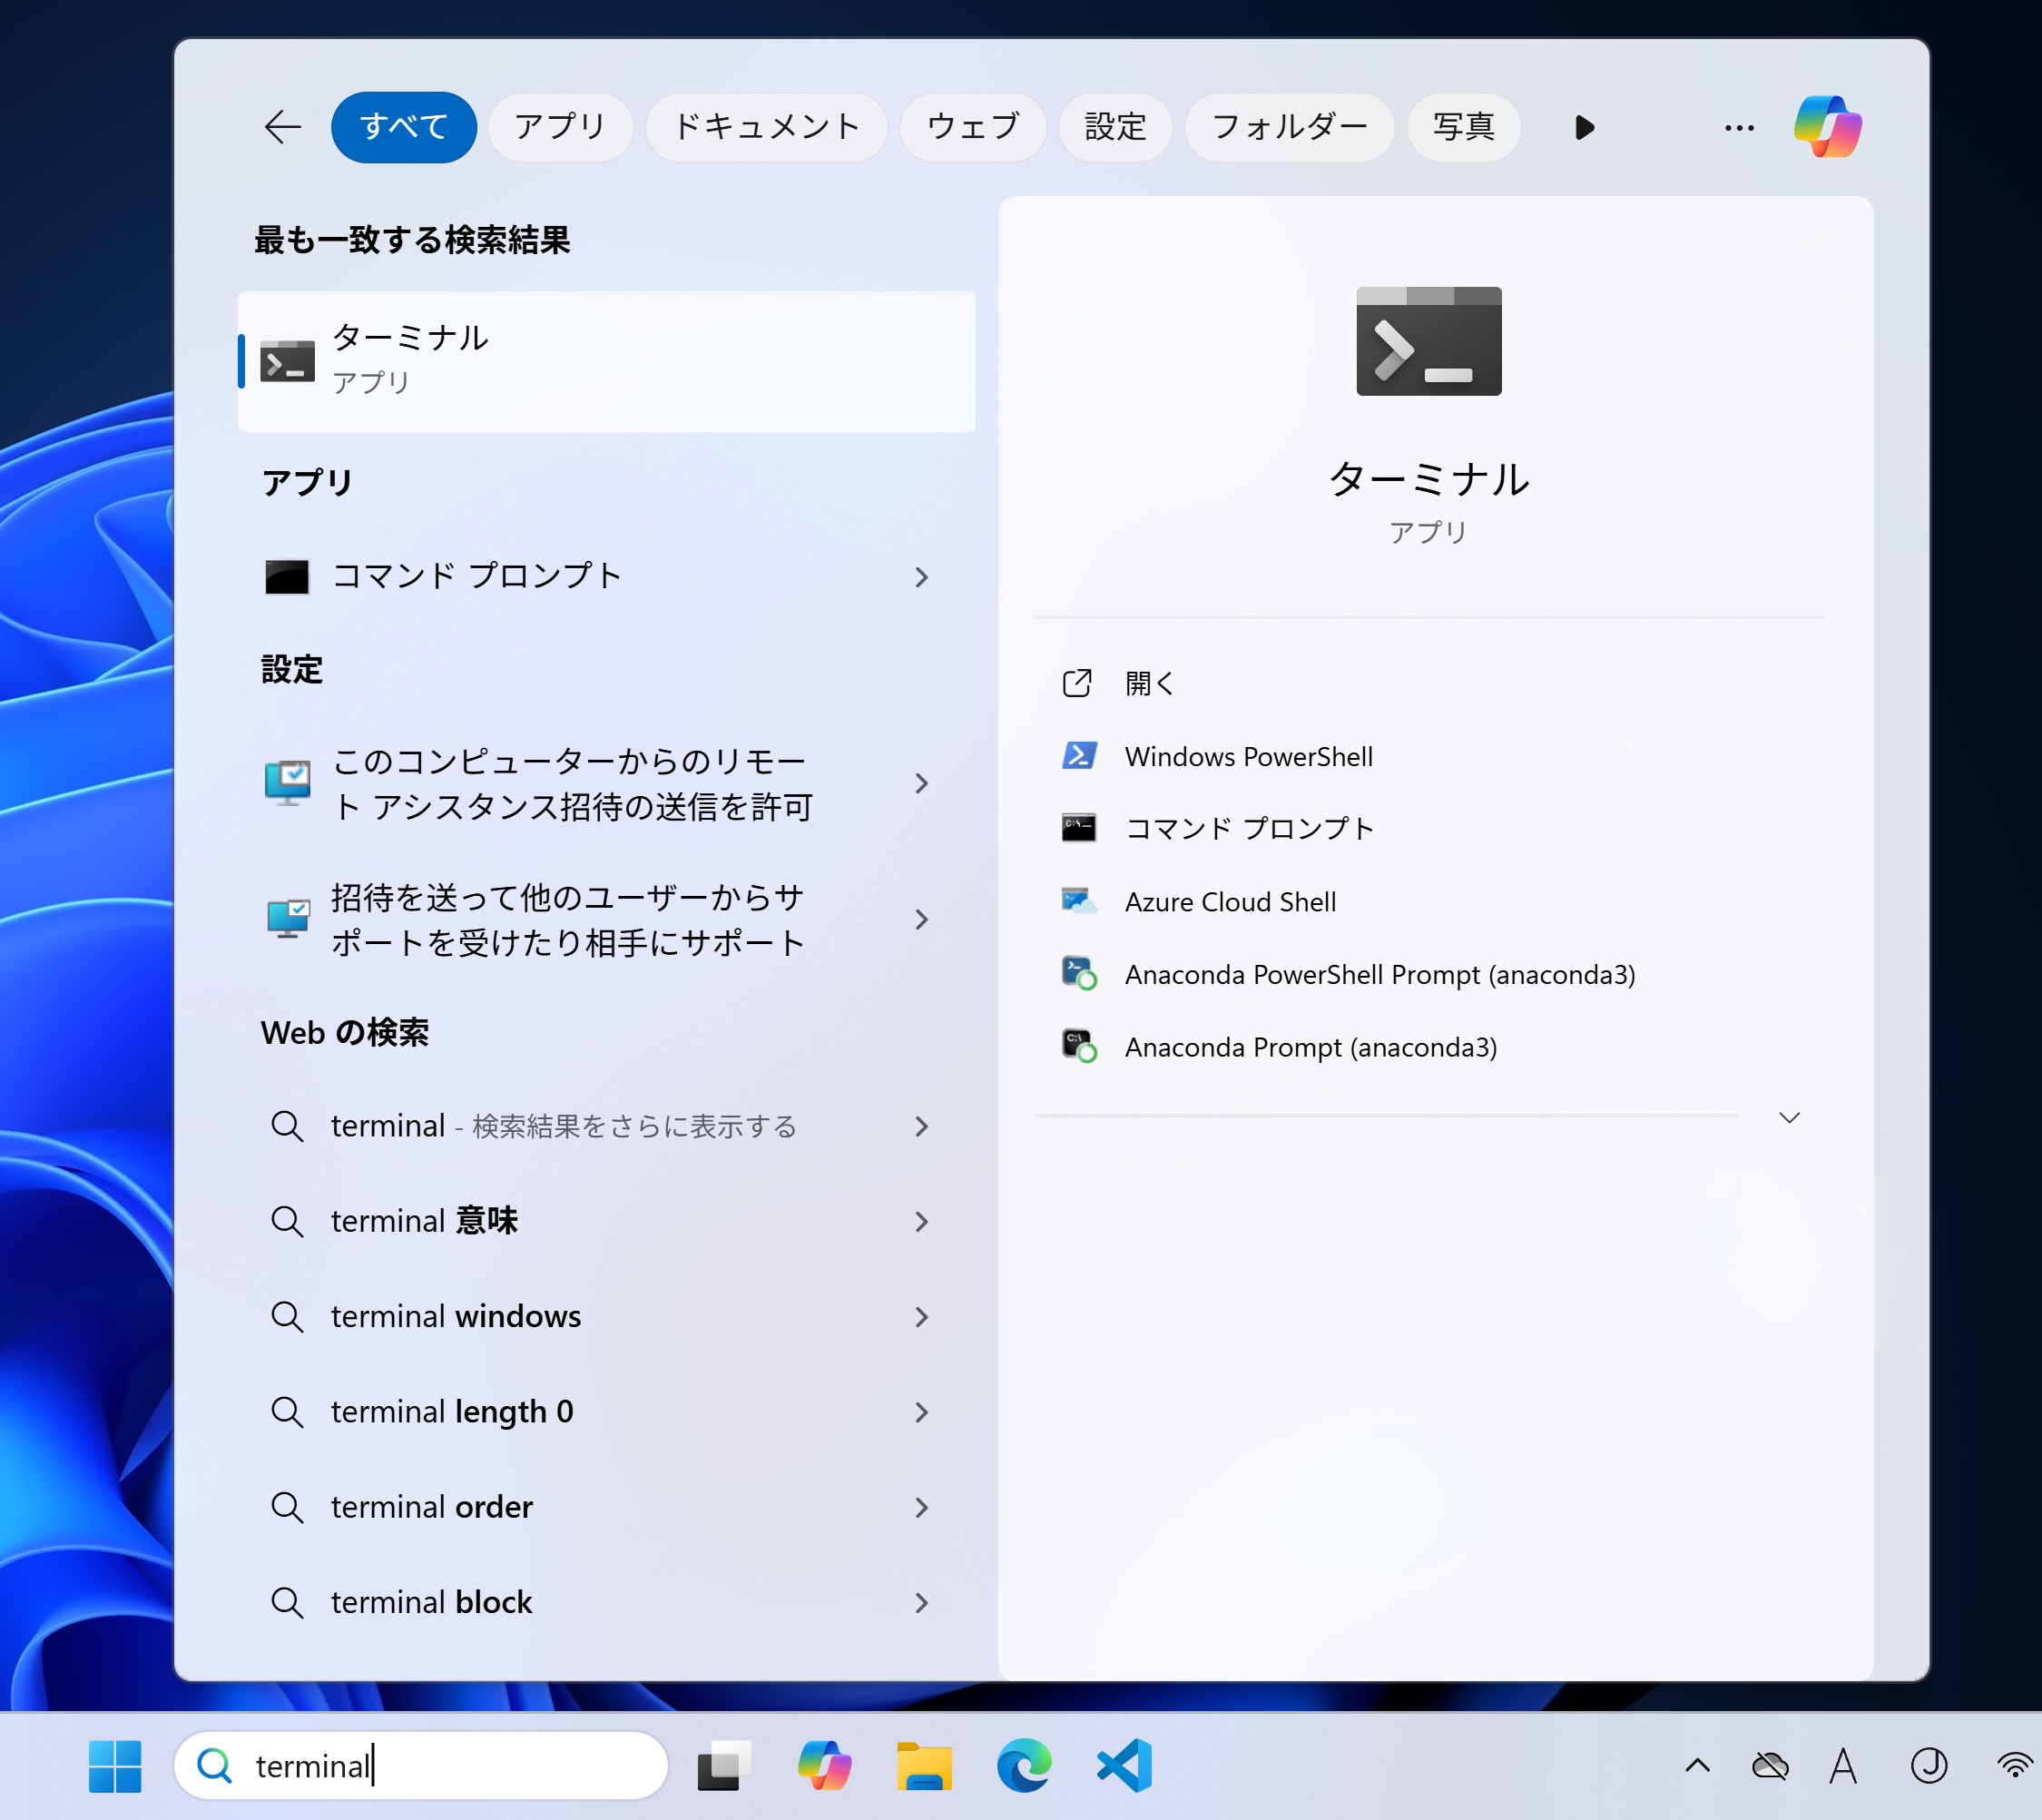Open 招待を送って他のユーザーからサポート setting result
Image resolution: width=2042 pixels, height=1820 pixels.
coord(606,920)
